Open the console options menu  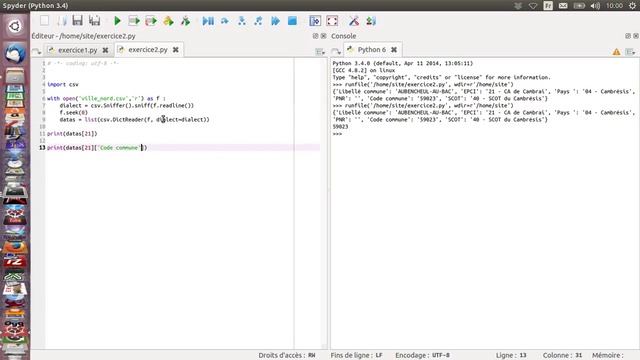pyautogui.click(x=630, y=52)
